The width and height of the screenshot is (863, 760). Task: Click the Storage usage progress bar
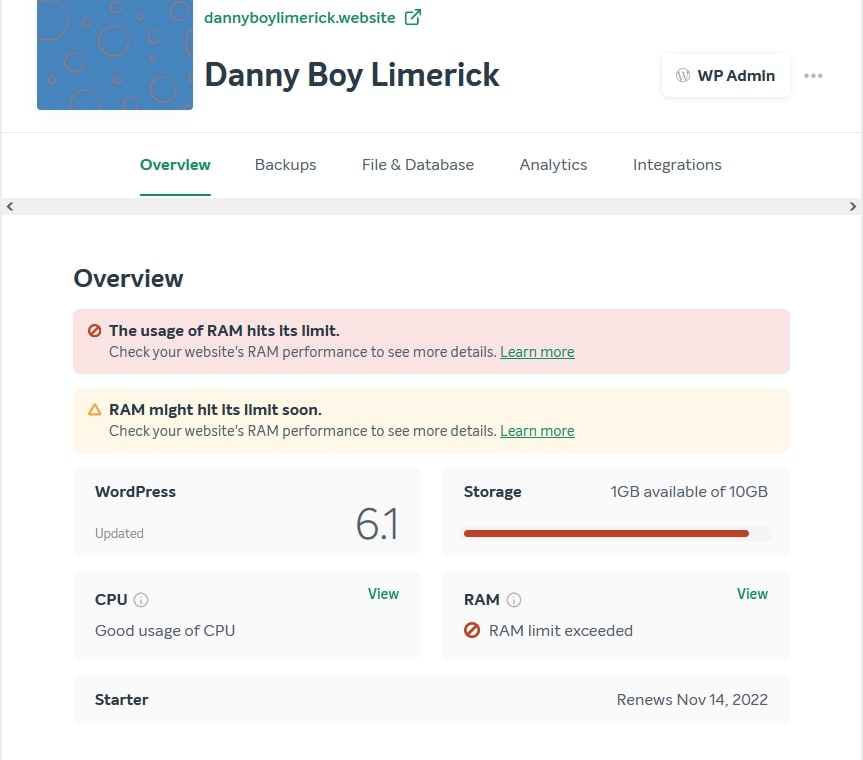617,533
